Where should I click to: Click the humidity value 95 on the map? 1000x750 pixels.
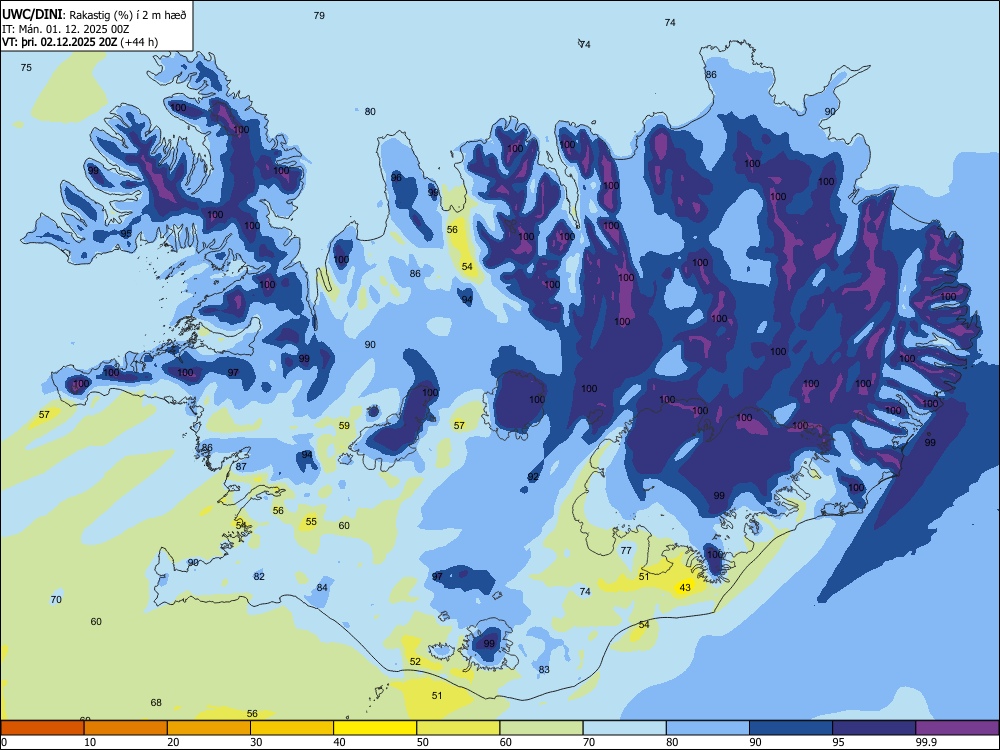click(x=126, y=233)
